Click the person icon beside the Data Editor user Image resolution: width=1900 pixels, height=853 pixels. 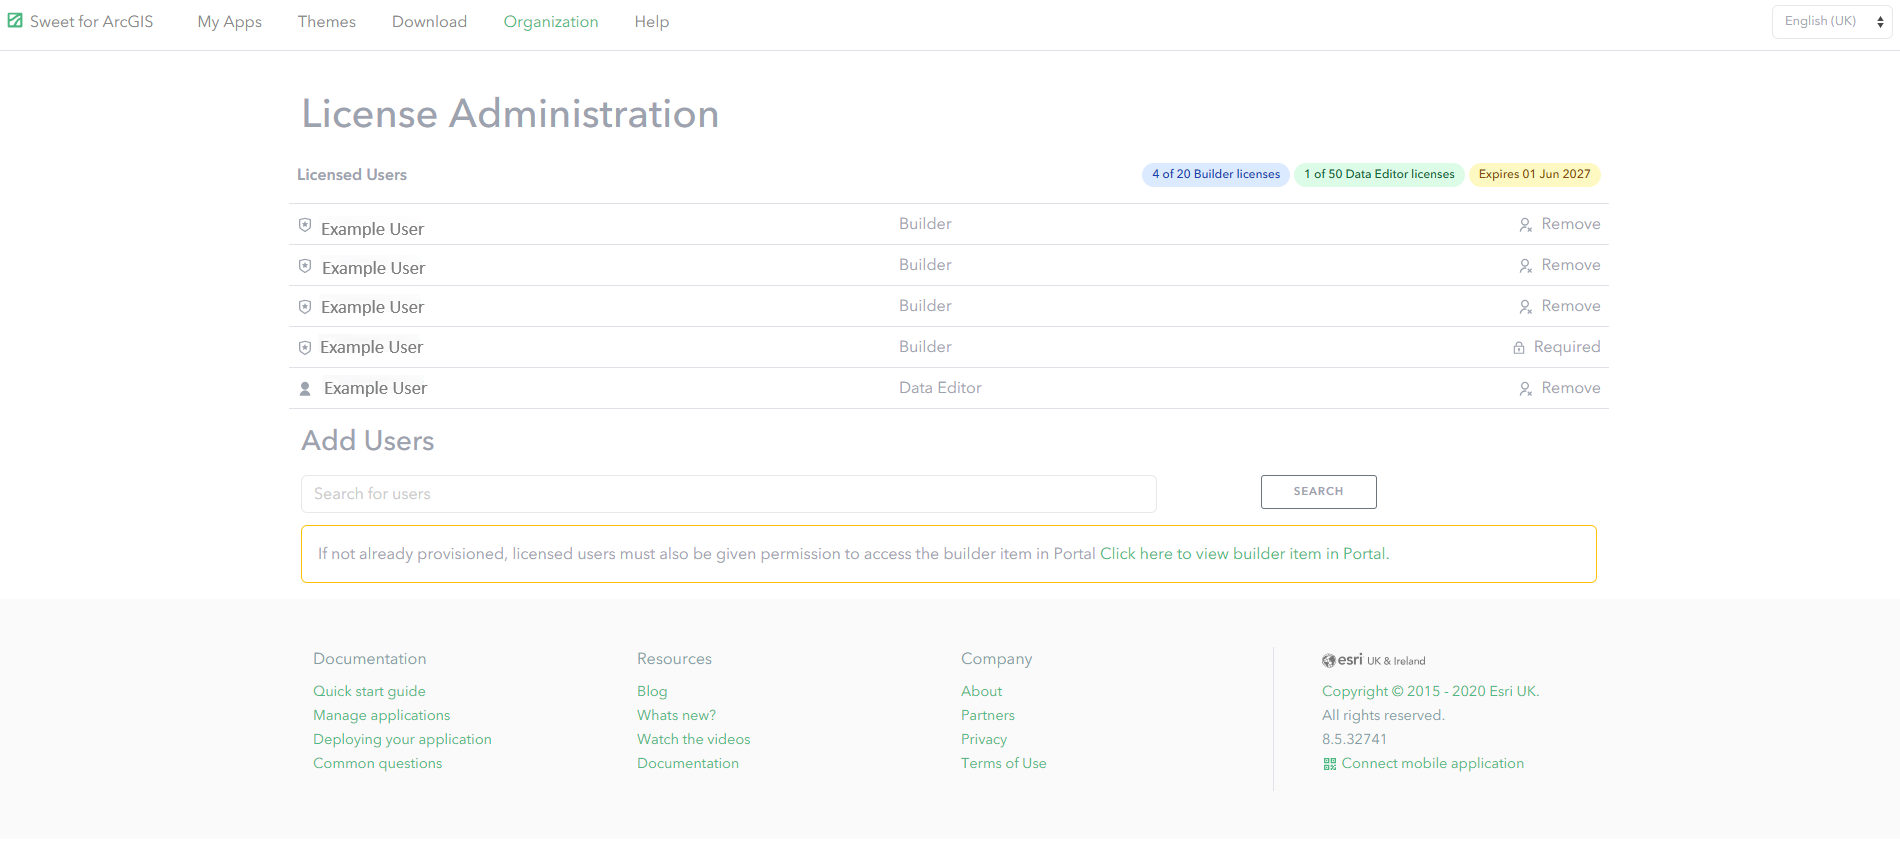[305, 389]
